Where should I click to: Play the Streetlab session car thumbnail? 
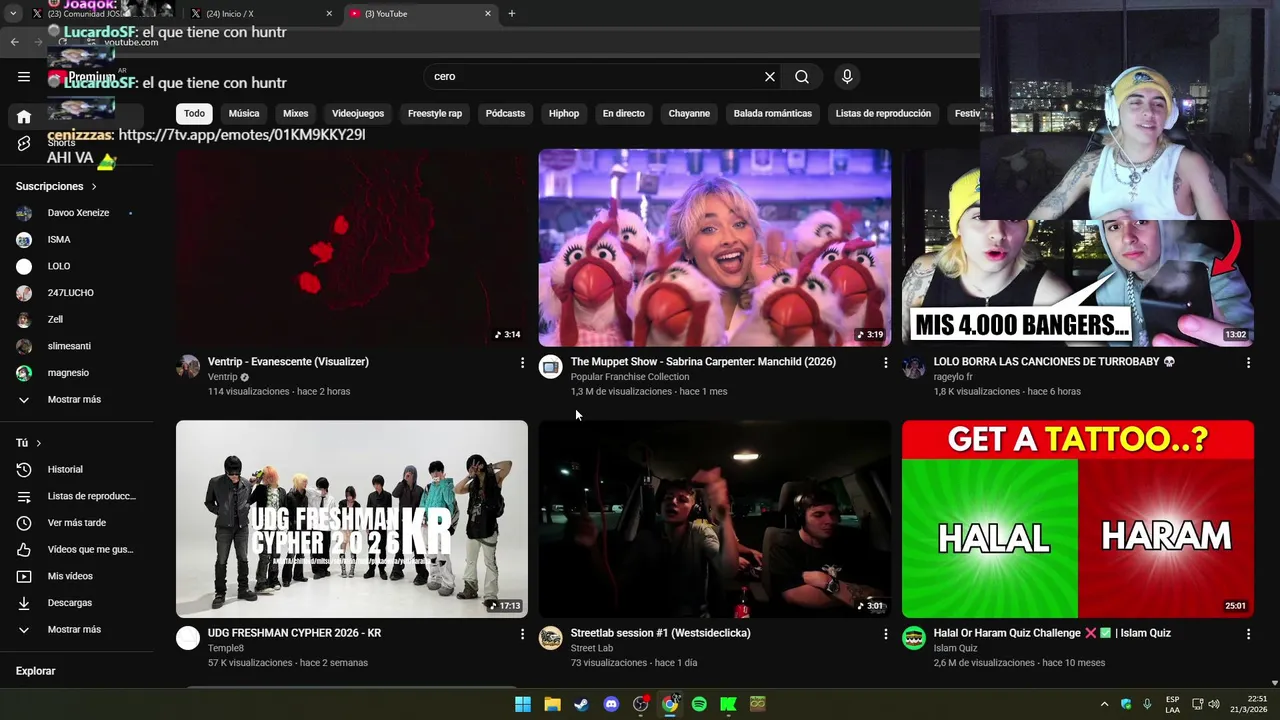pos(715,519)
